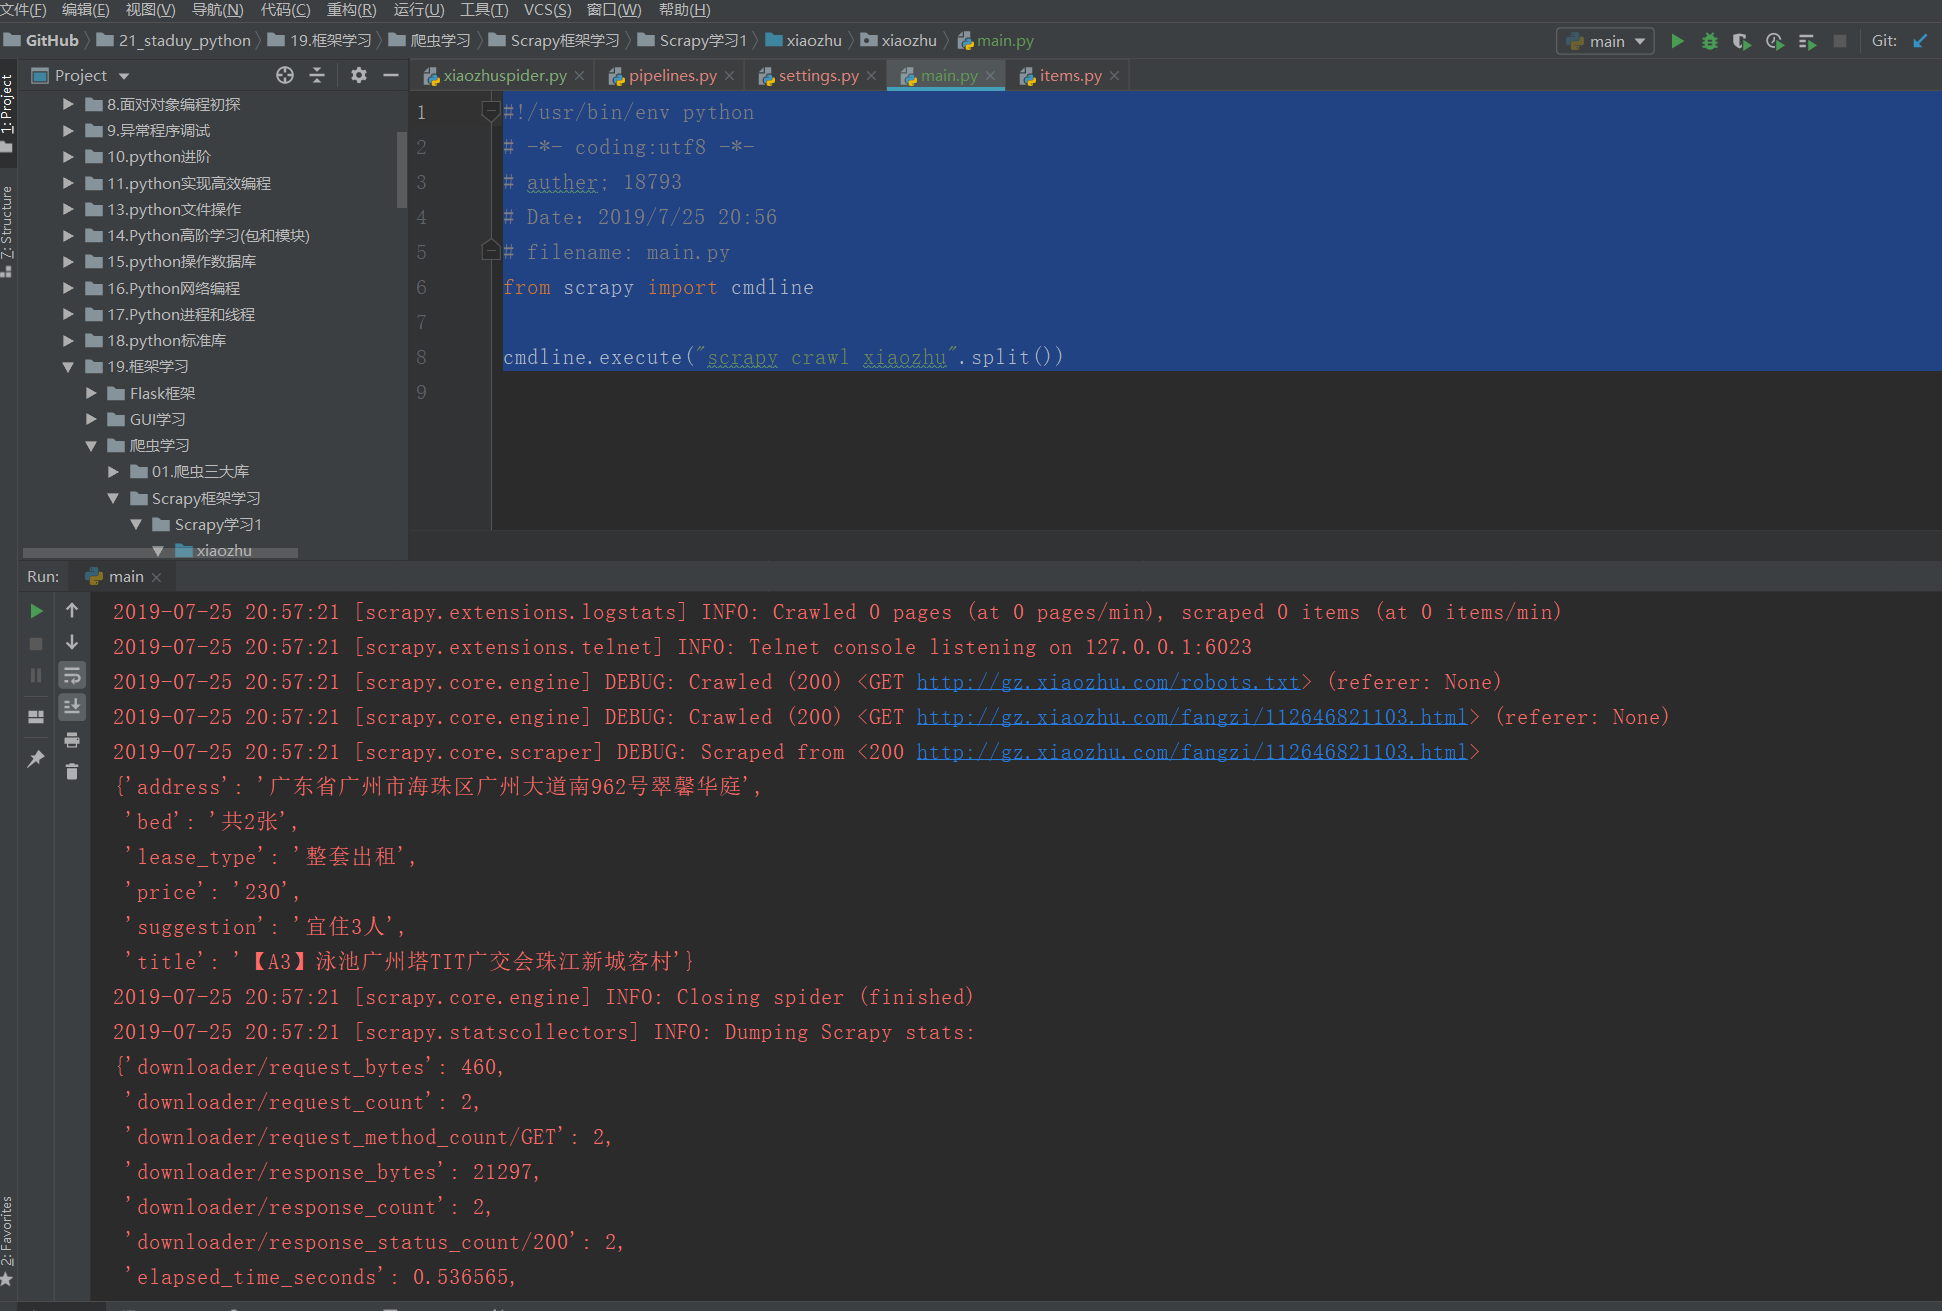Run main with coverage
This screenshot has height=1311, width=1942.
(1742, 41)
